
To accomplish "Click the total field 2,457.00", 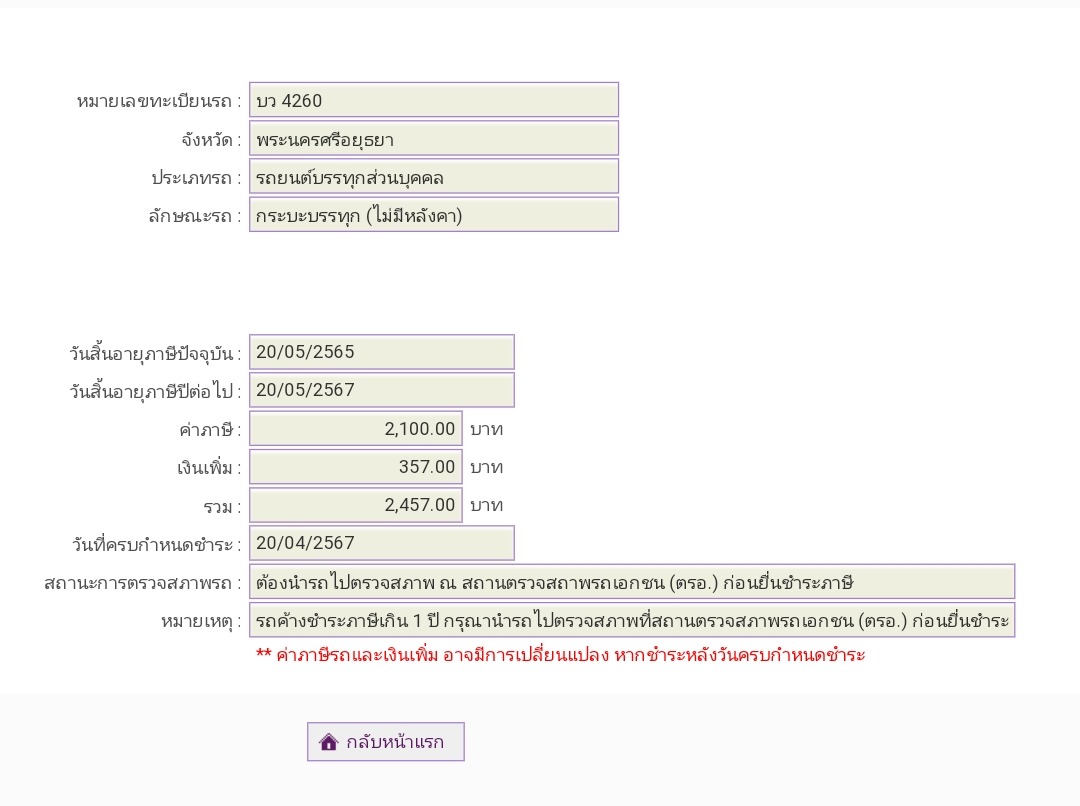I will click(x=355, y=505).
